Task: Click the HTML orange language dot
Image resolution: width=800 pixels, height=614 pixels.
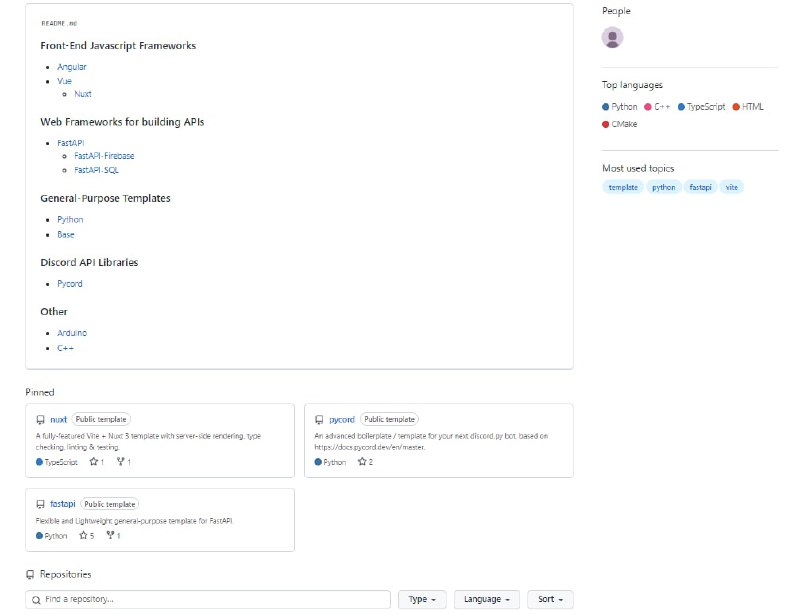Action: click(736, 107)
